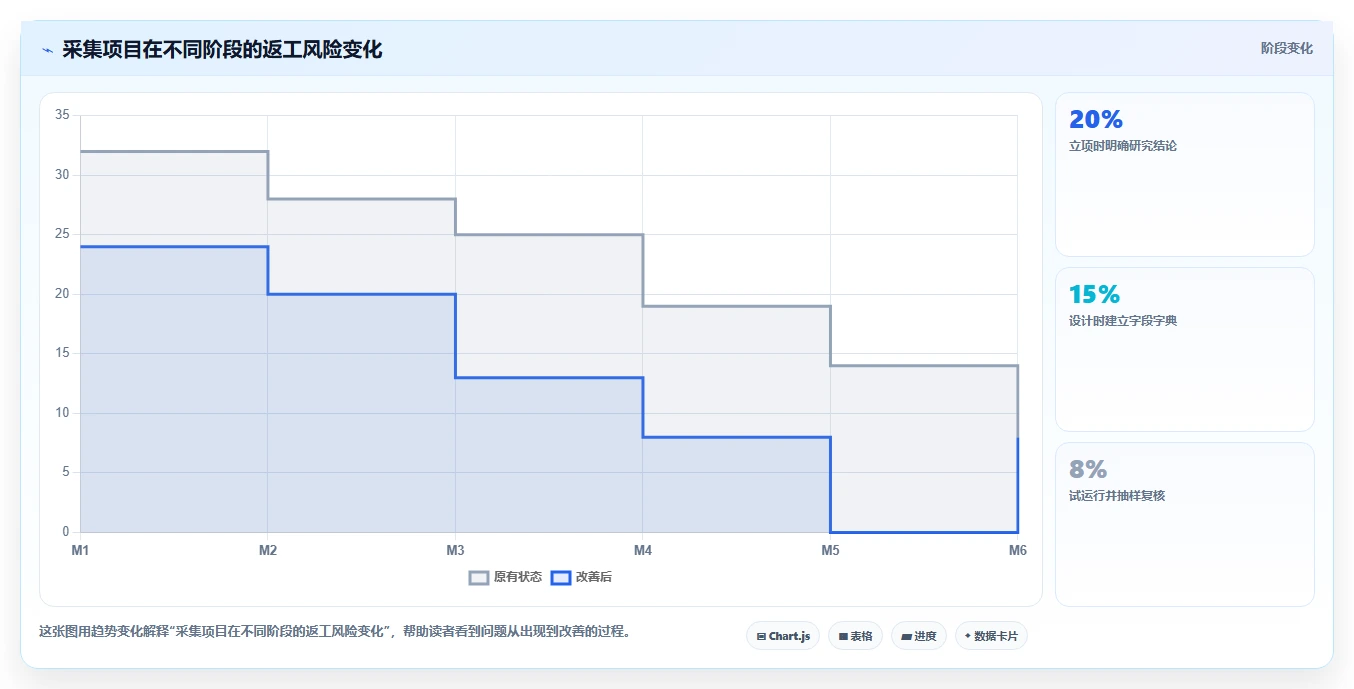1354x689 pixels.
Task: Select the 数据卡片 tag chip
Action: [991, 636]
